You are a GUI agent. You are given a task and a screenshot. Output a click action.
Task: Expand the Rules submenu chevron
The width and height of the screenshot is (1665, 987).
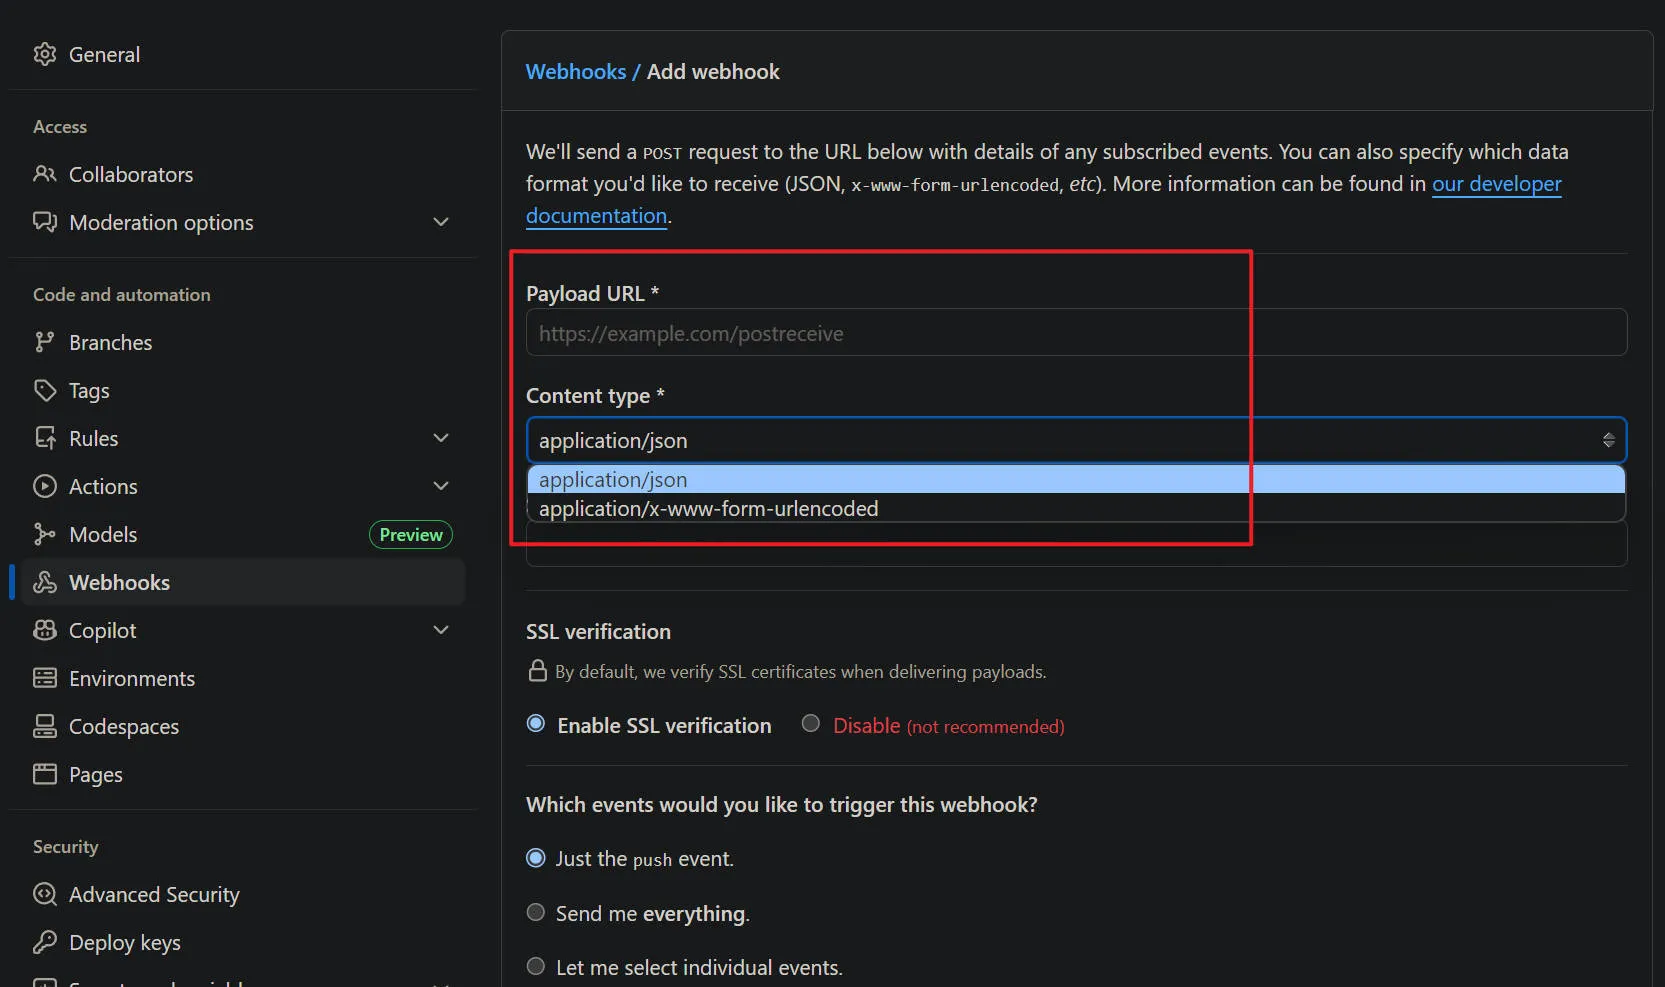click(x=441, y=438)
